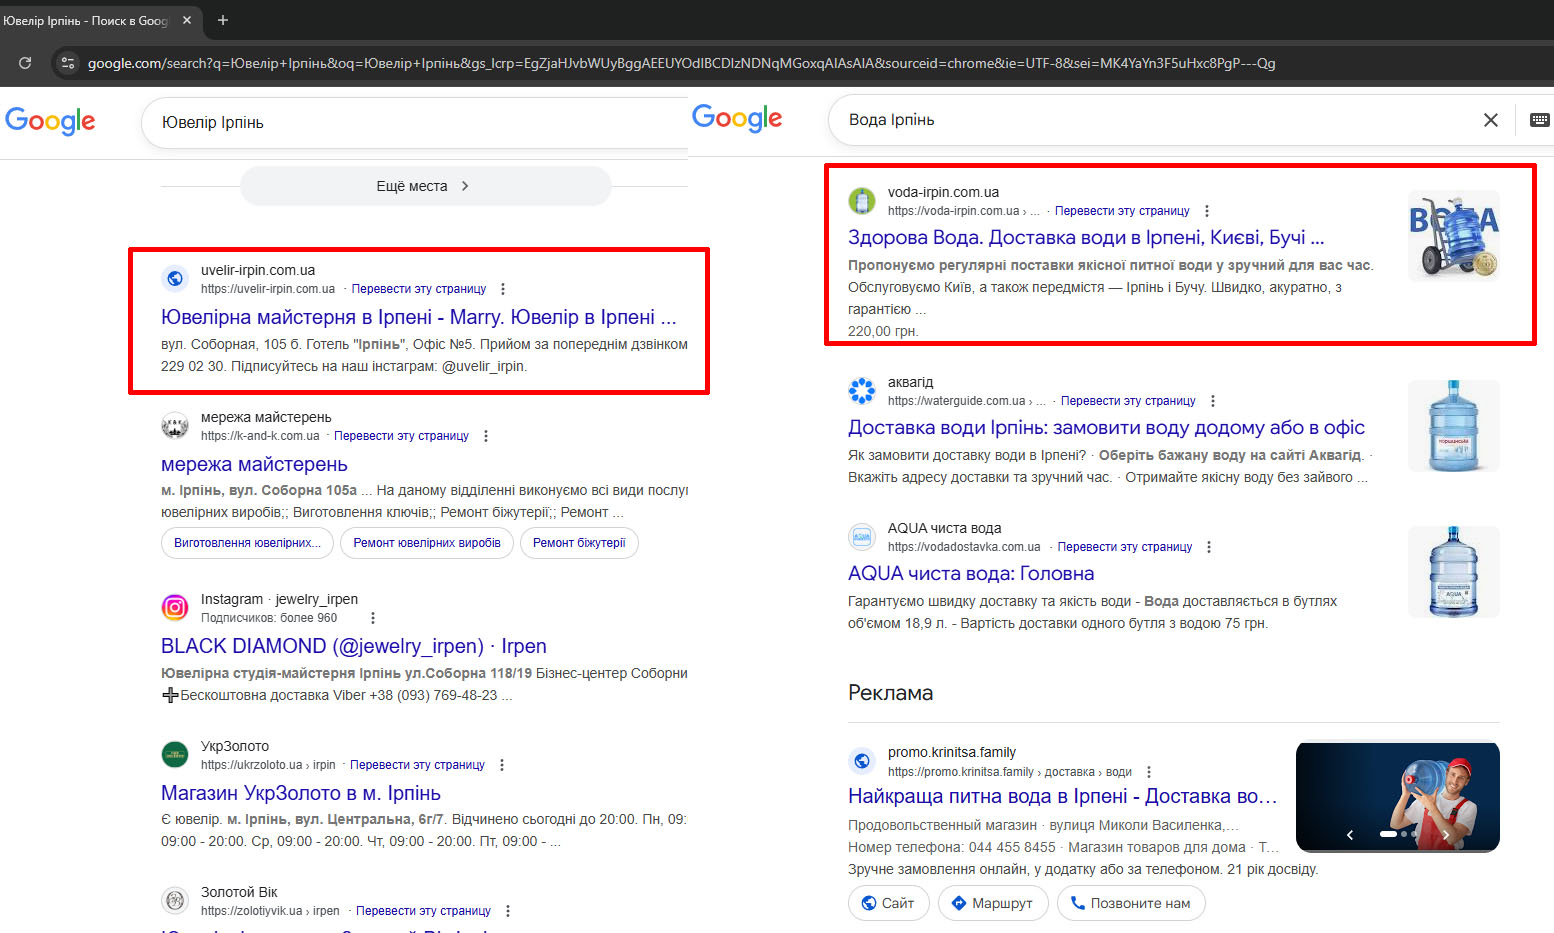Open the three-dot menu for waterguide.com.ua
Image resolution: width=1554 pixels, height=933 pixels.
point(1213,401)
